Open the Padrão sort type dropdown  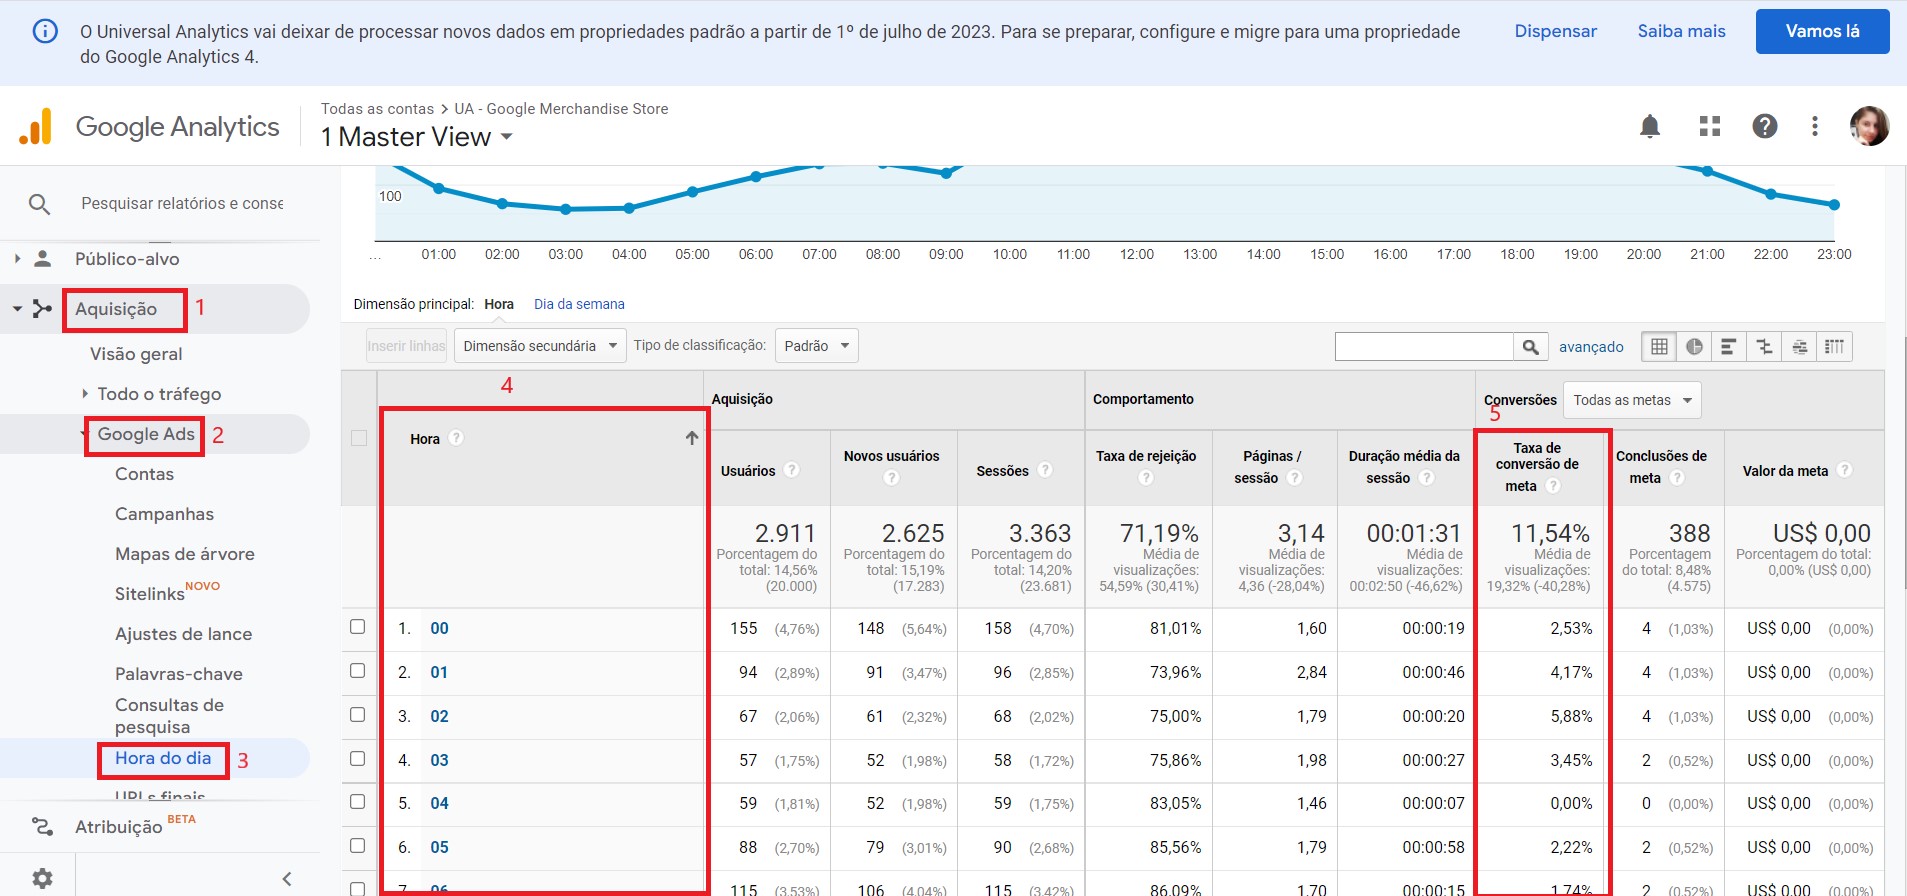[816, 346]
